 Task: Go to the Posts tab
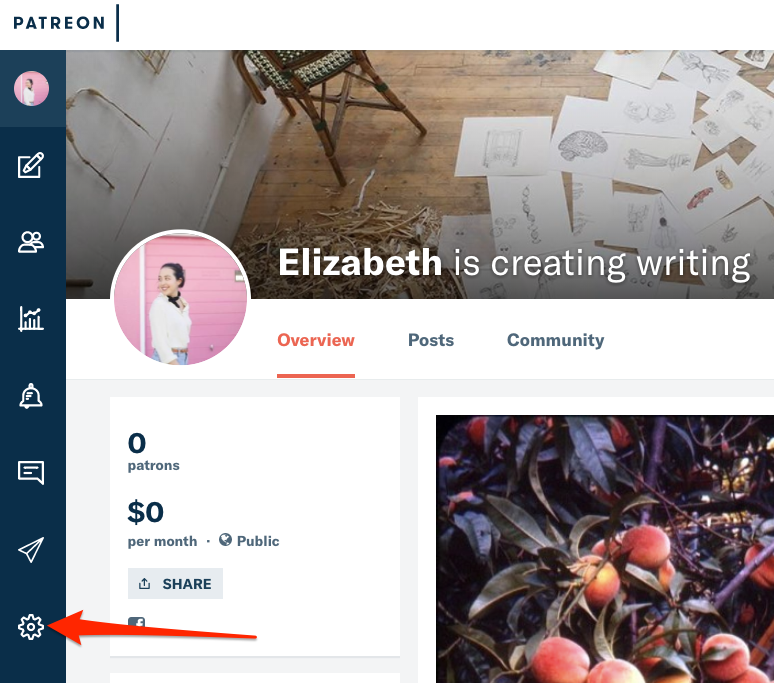(431, 340)
